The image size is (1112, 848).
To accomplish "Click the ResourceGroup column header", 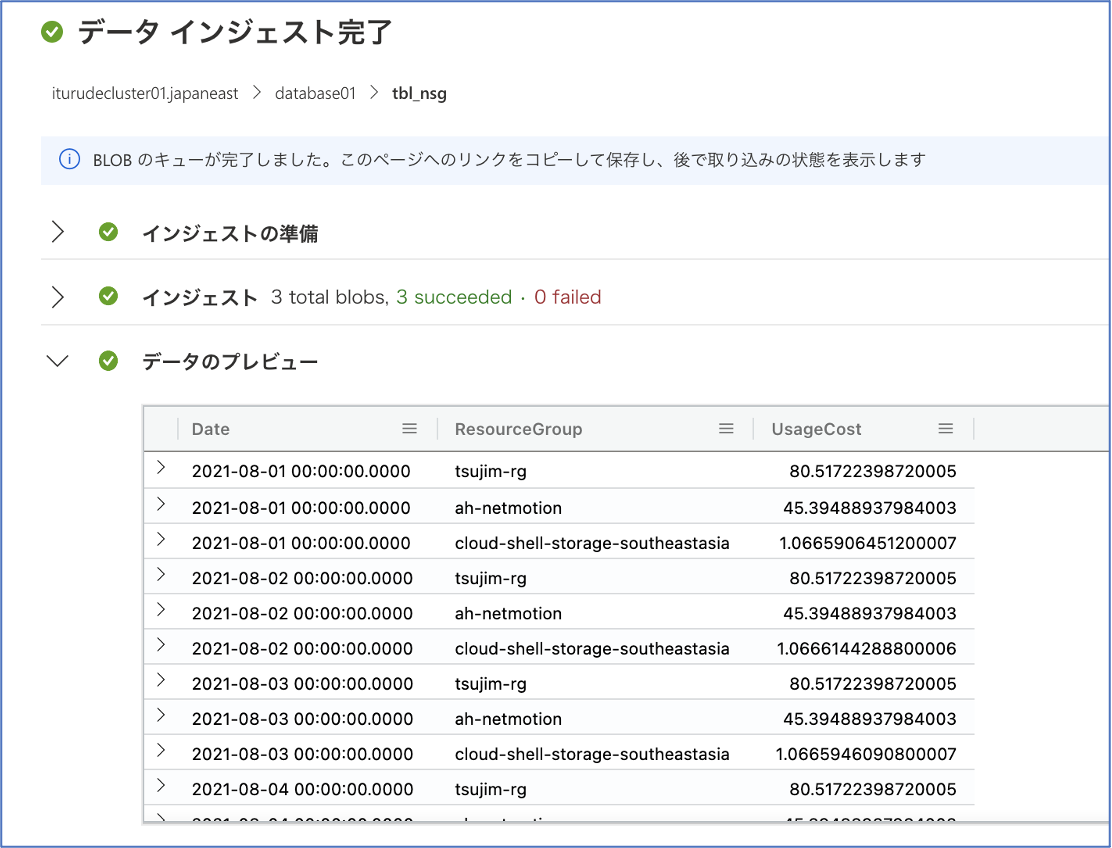I will pyautogui.click(x=518, y=429).
